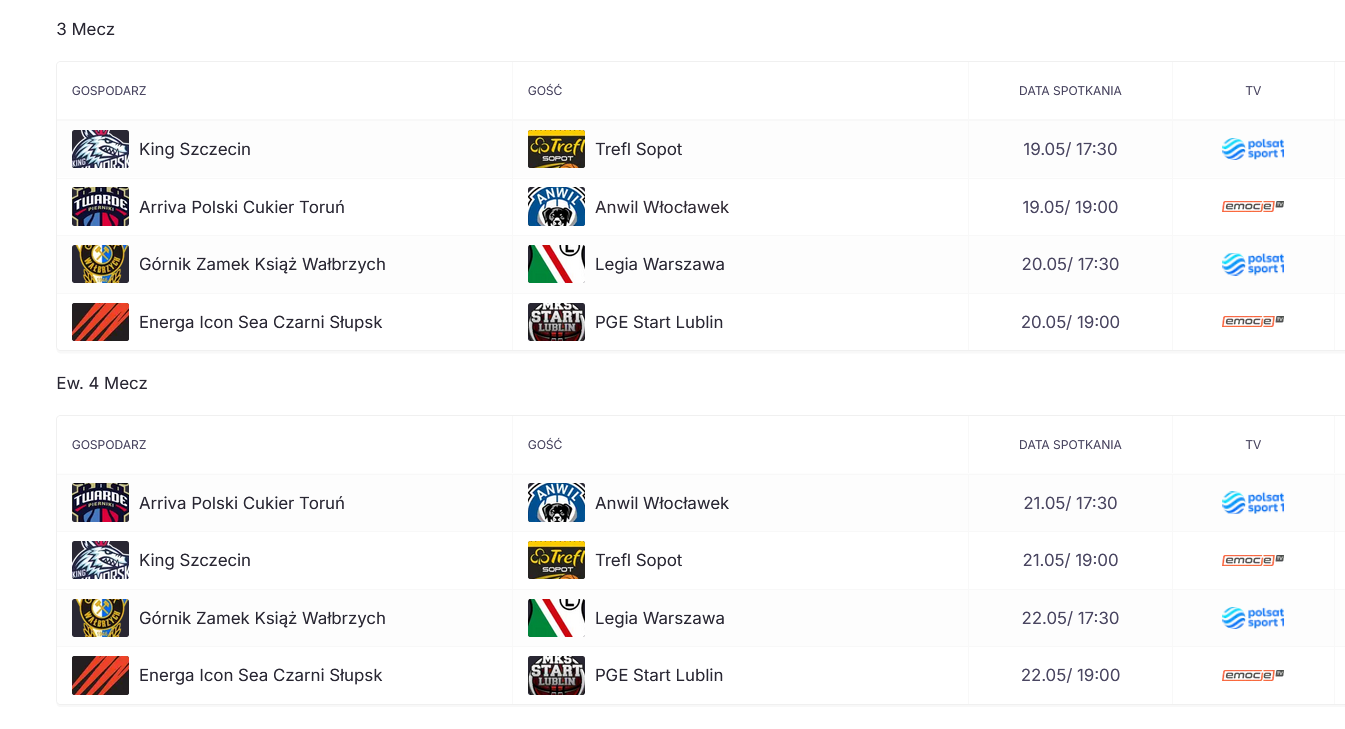1345x729 pixels.
Task: Click Arriva Polski Cukier Toruń name in Ew. 4 Mecz table
Action: coord(242,503)
